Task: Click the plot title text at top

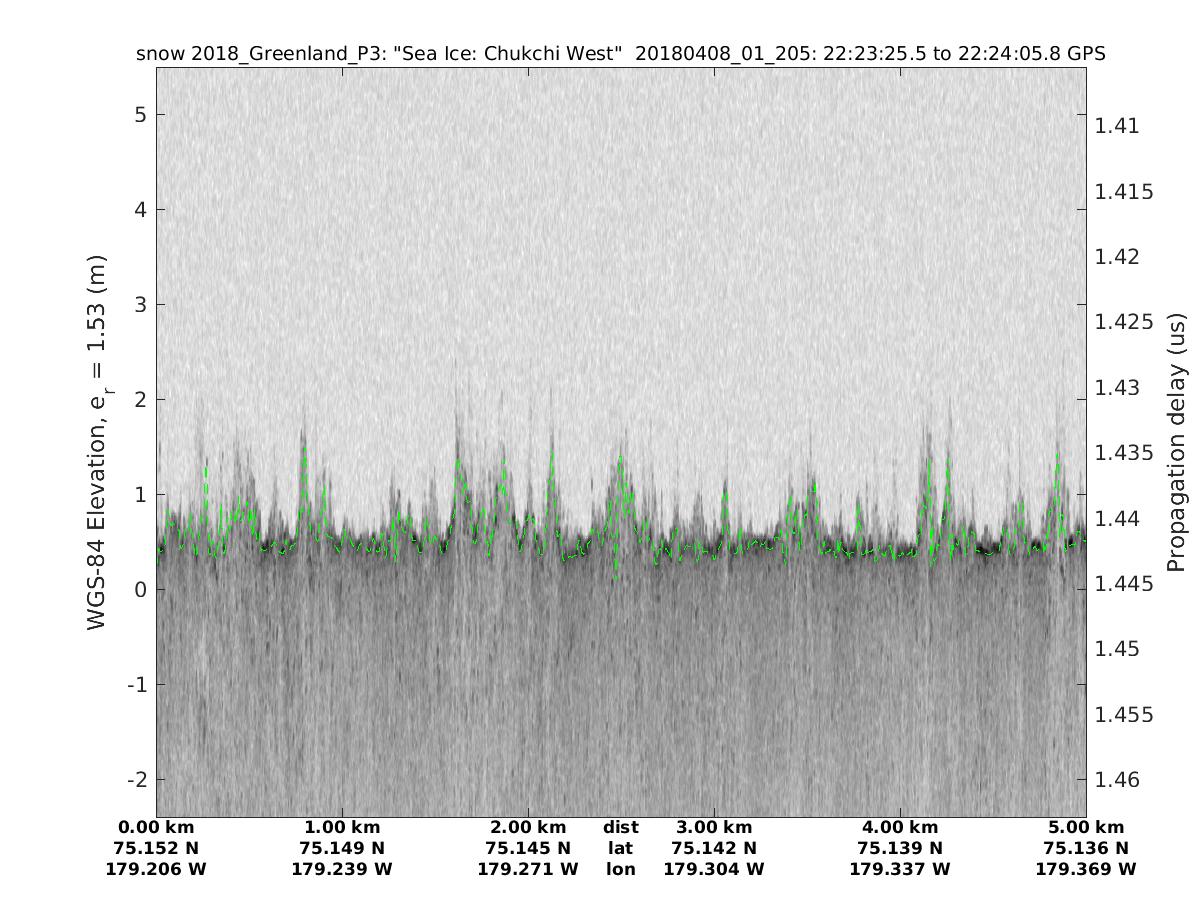Action: click(620, 54)
